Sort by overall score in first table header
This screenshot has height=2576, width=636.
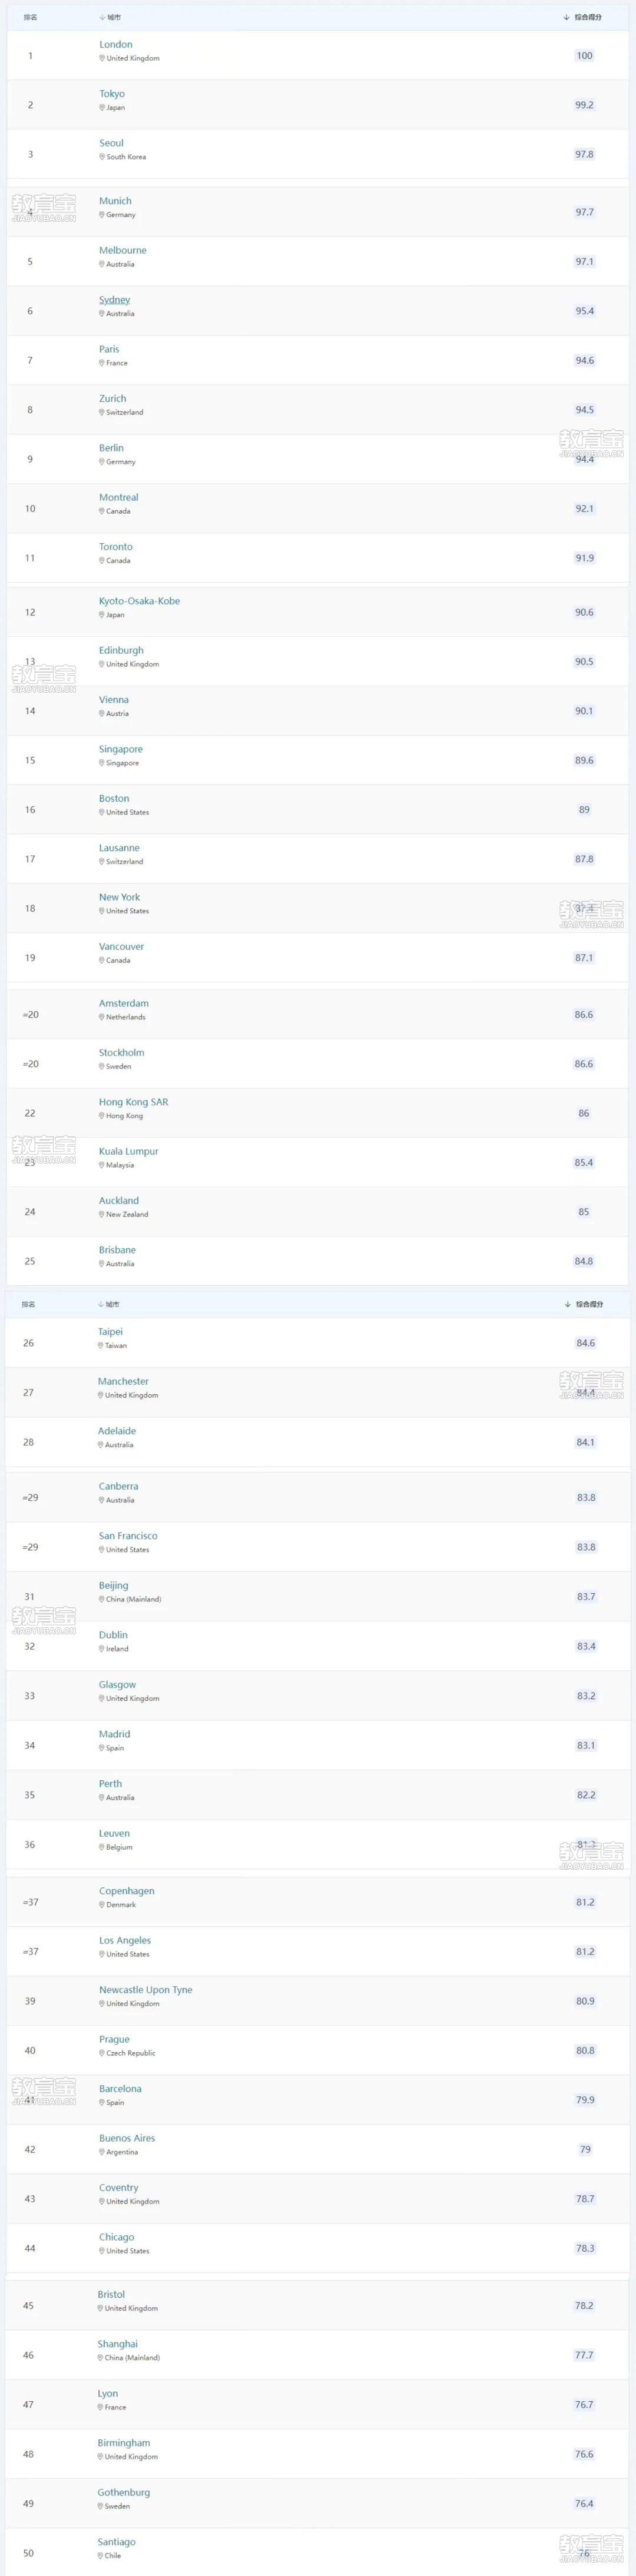pos(567,17)
